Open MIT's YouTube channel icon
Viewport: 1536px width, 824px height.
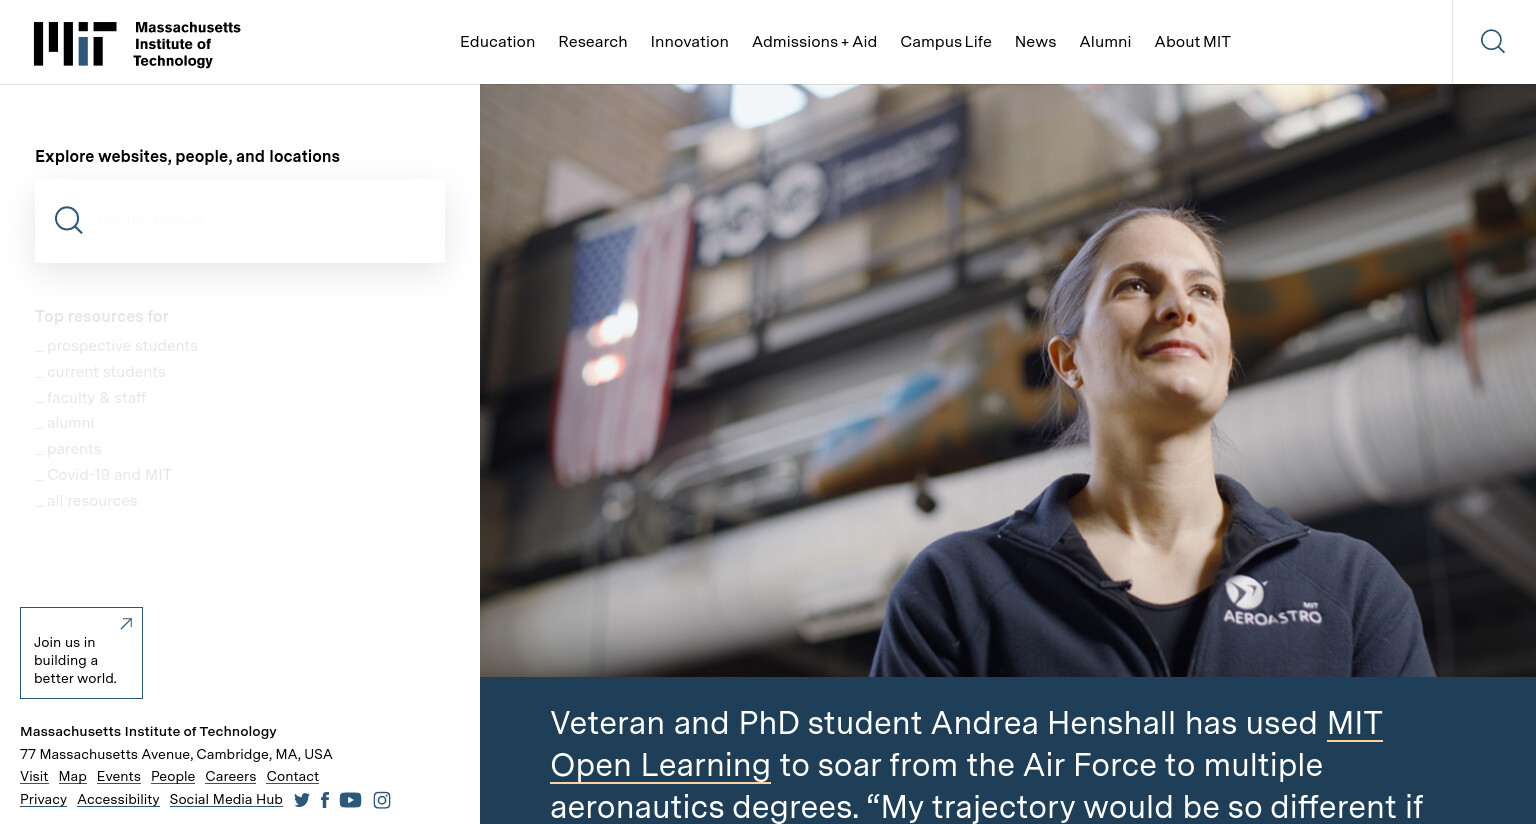[350, 800]
